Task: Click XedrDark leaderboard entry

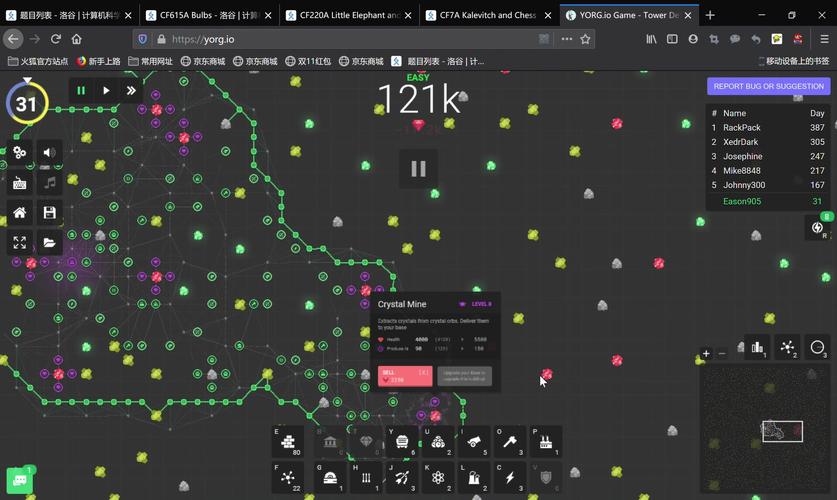Action: tap(768, 142)
